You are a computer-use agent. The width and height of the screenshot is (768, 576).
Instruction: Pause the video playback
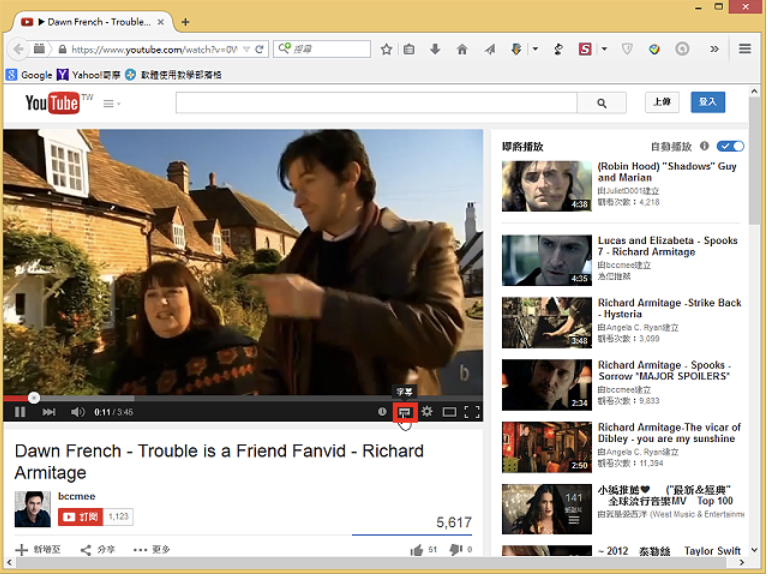click(20, 412)
